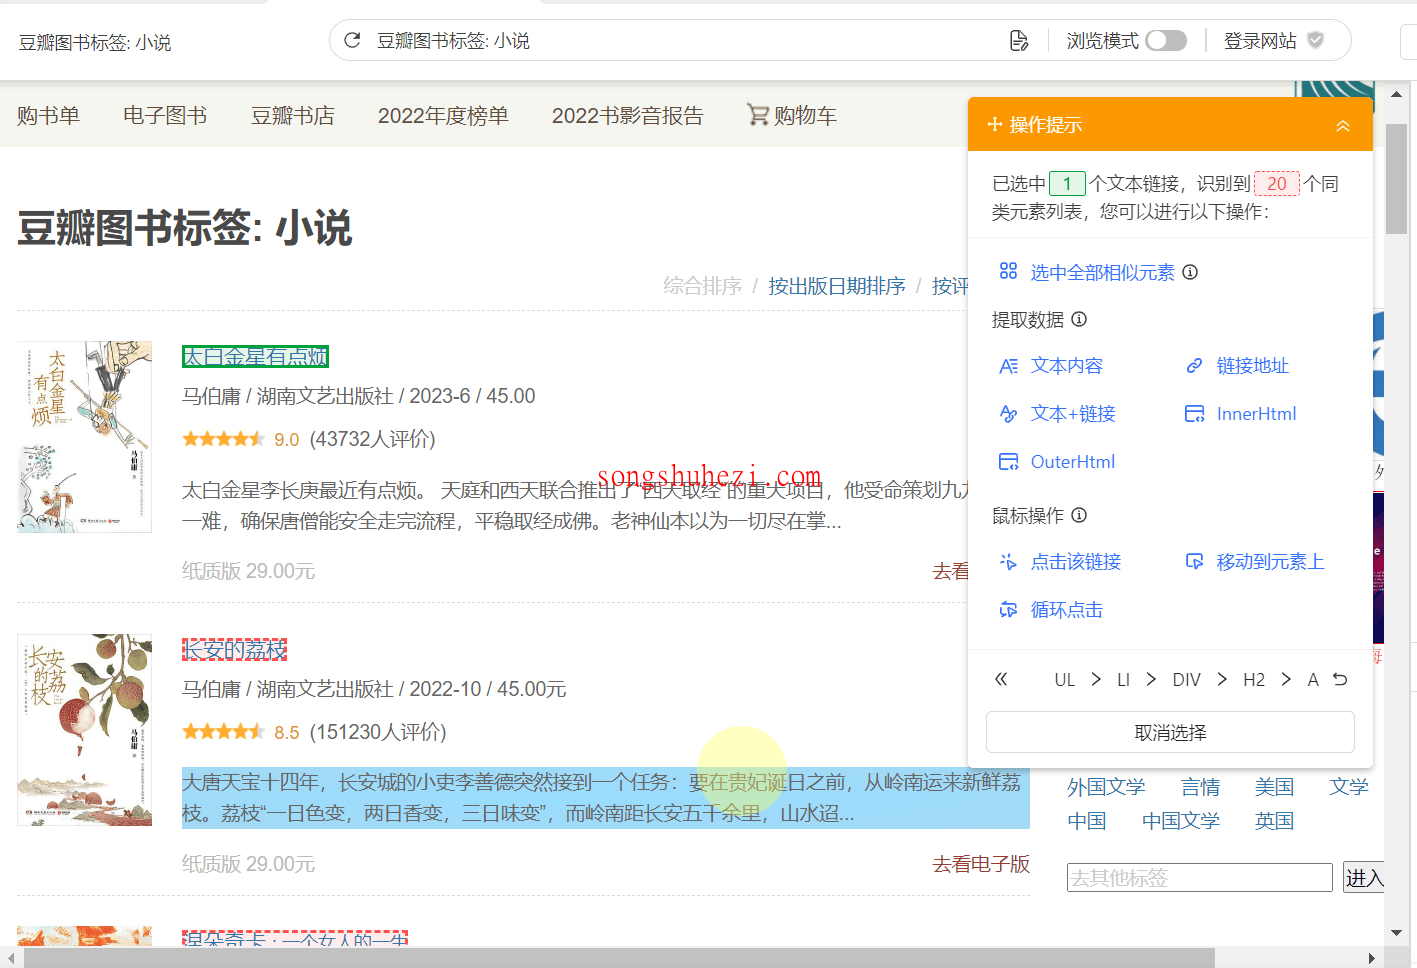This screenshot has width=1417, height=968.
Task: Click 去看电子版 link for 长安的荔枝
Action: point(981,864)
